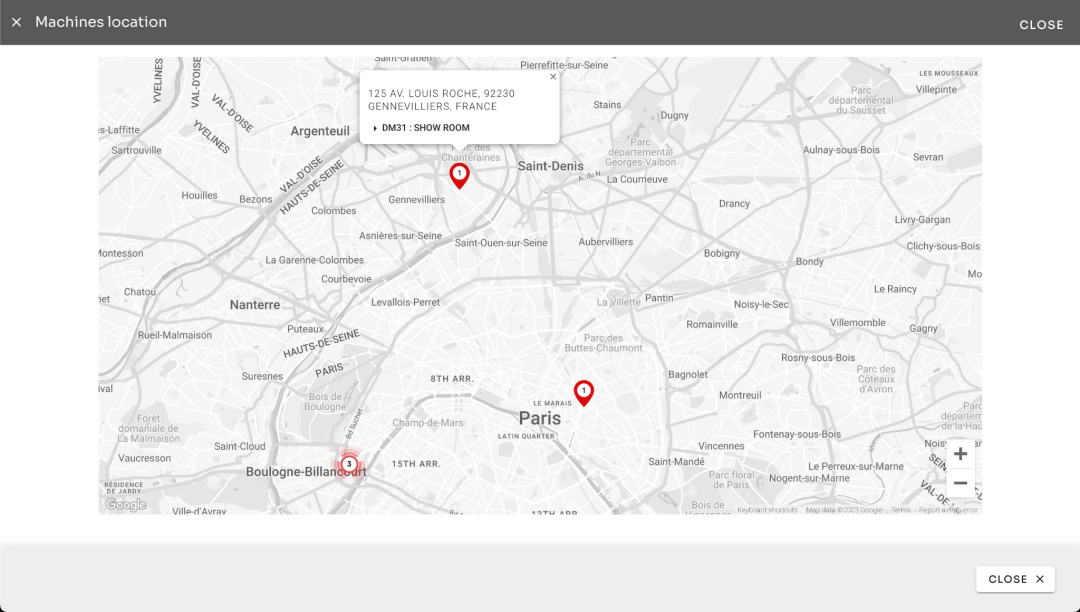Viewport: 1080px width, 612px height.
Task: Expand the DM31 : SHOW ROOM entry
Action: [425, 128]
